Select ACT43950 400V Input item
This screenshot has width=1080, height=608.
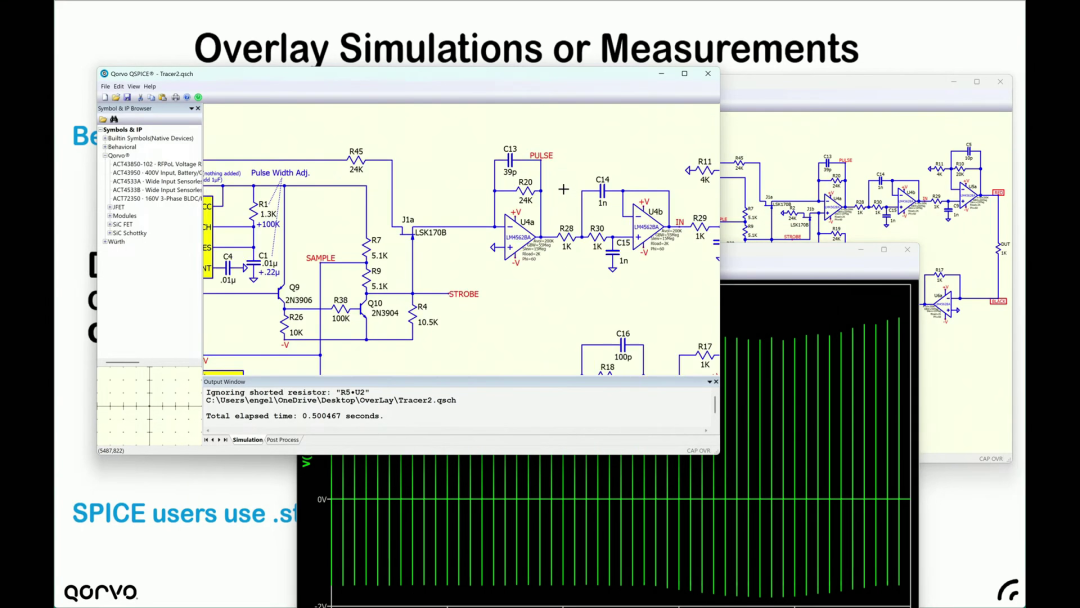(x=157, y=173)
